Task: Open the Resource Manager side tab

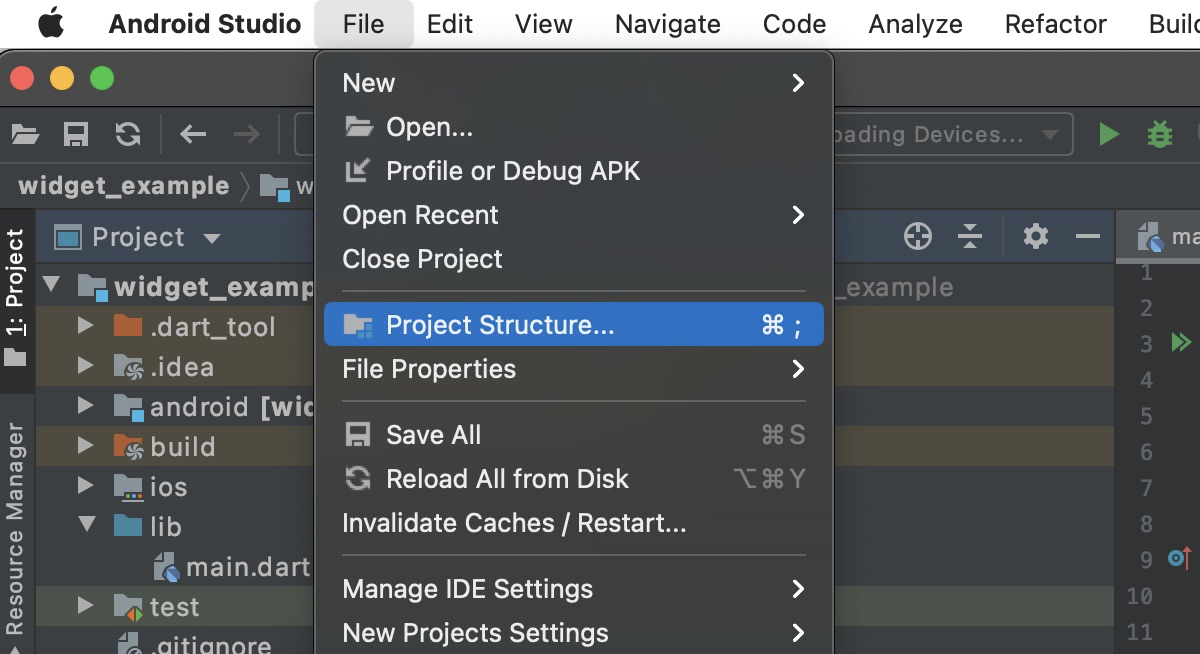Action: (x=16, y=528)
